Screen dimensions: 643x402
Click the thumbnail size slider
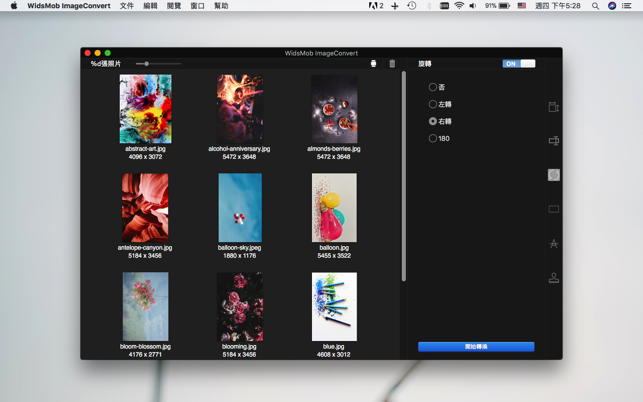(158, 64)
